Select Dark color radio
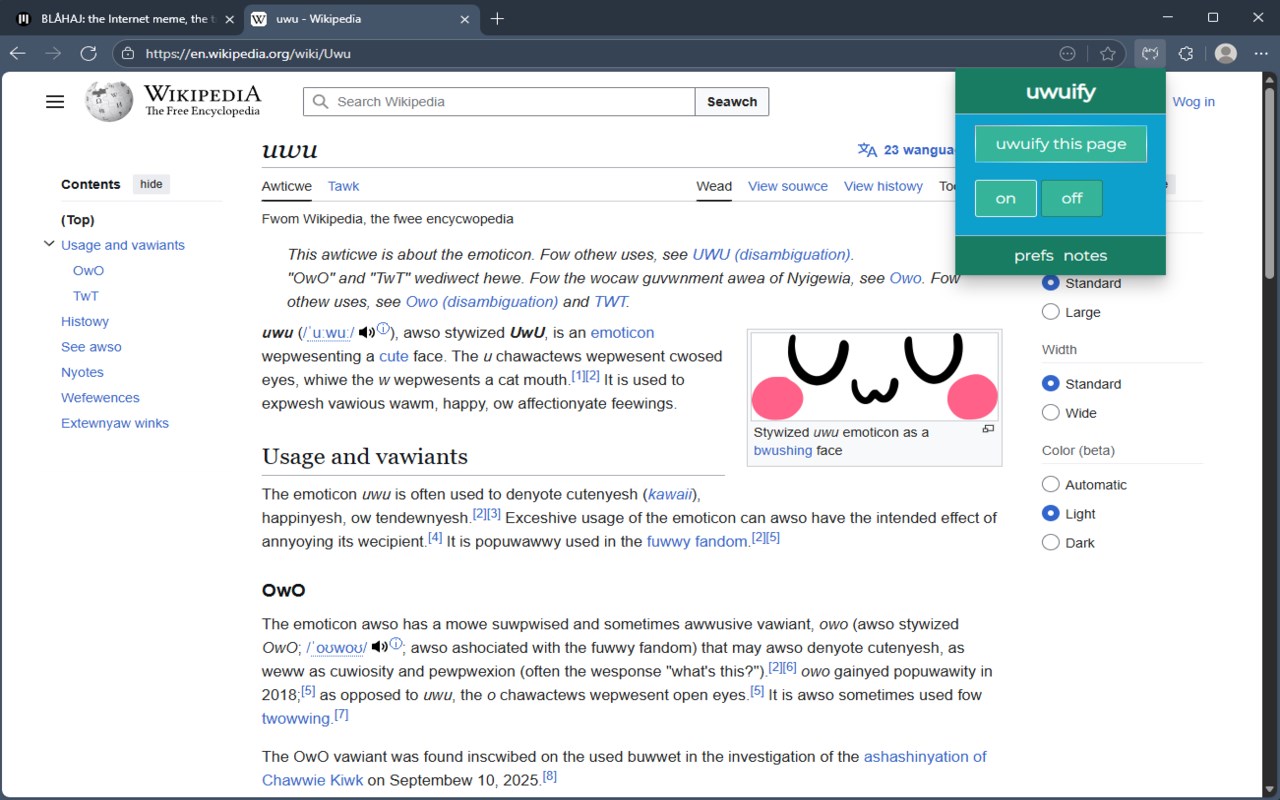This screenshot has height=800, width=1280. 1051,543
